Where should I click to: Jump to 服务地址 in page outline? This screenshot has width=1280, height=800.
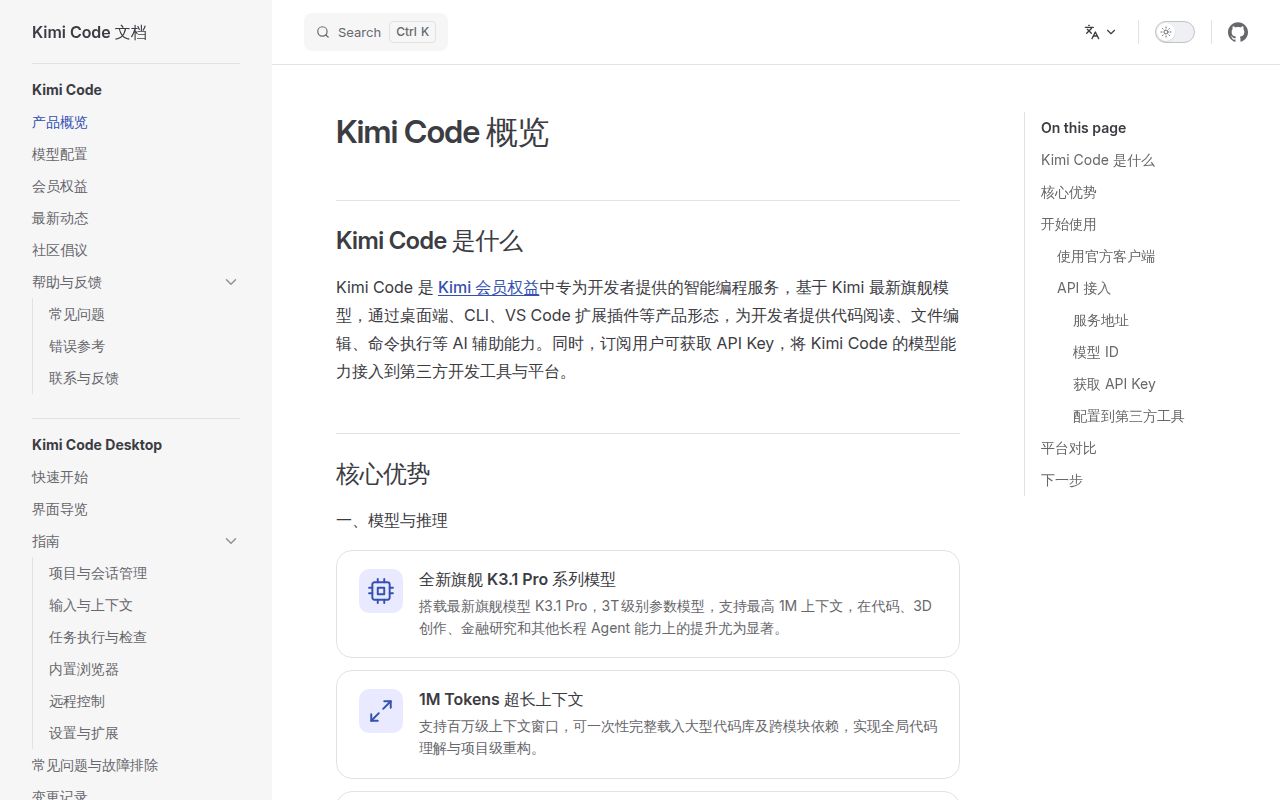[x=1101, y=320]
